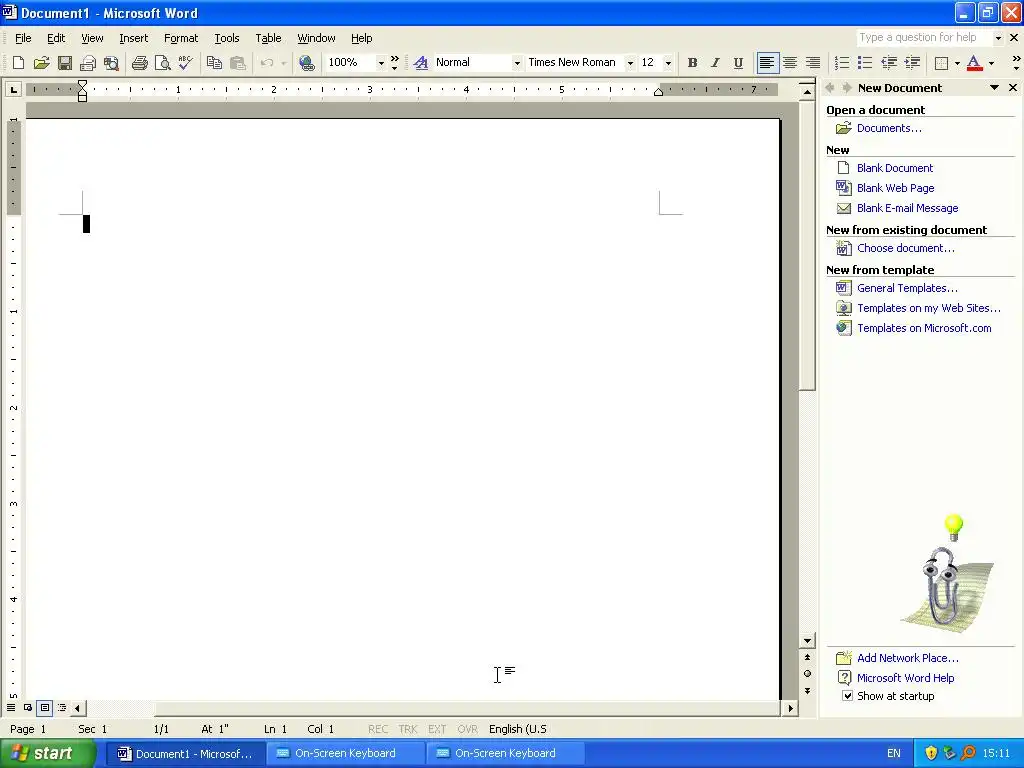The width and height of the screenshot is (1024, 768).
Task: Decrease the paragraph indent
Action: (889, 63)
